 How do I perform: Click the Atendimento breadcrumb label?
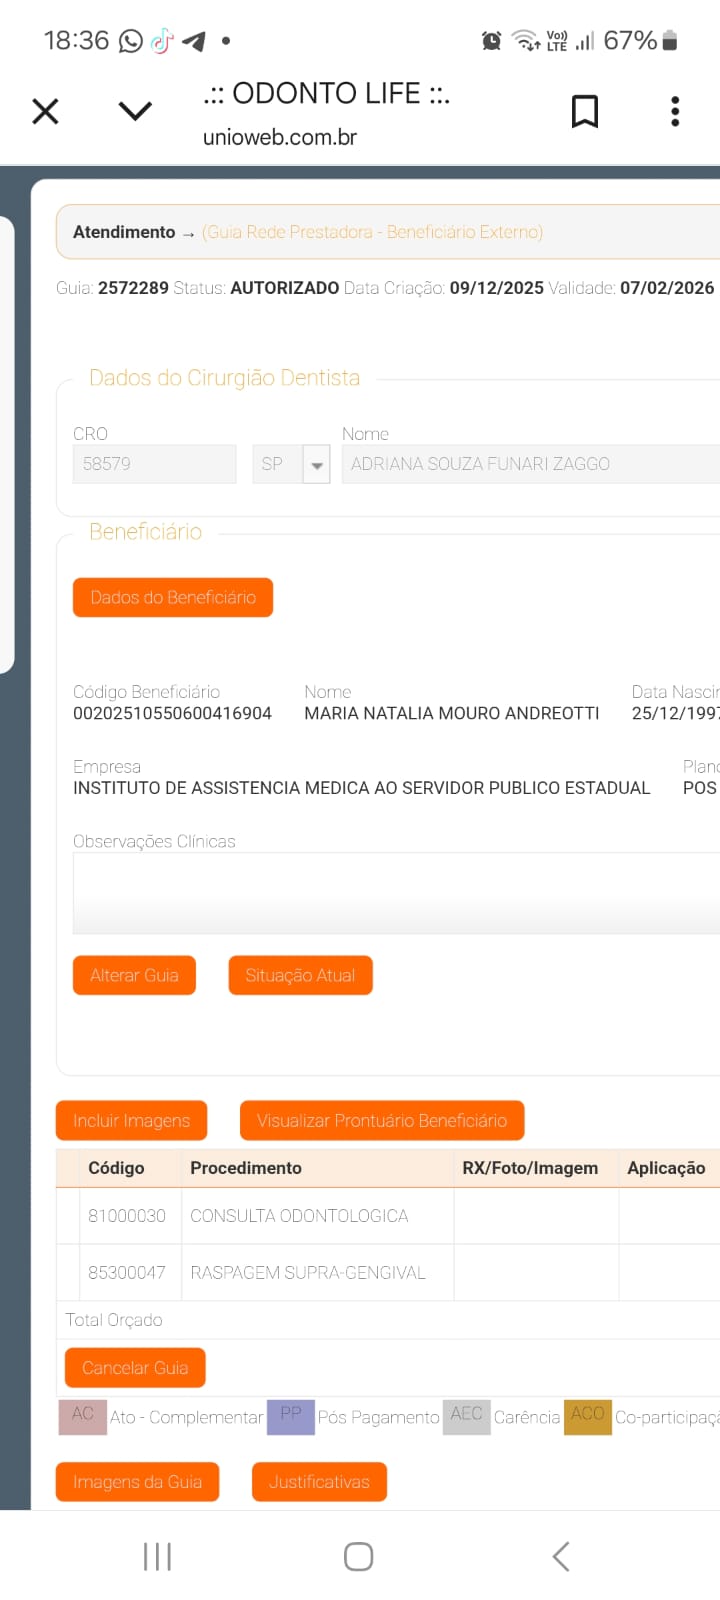point(124,232)
